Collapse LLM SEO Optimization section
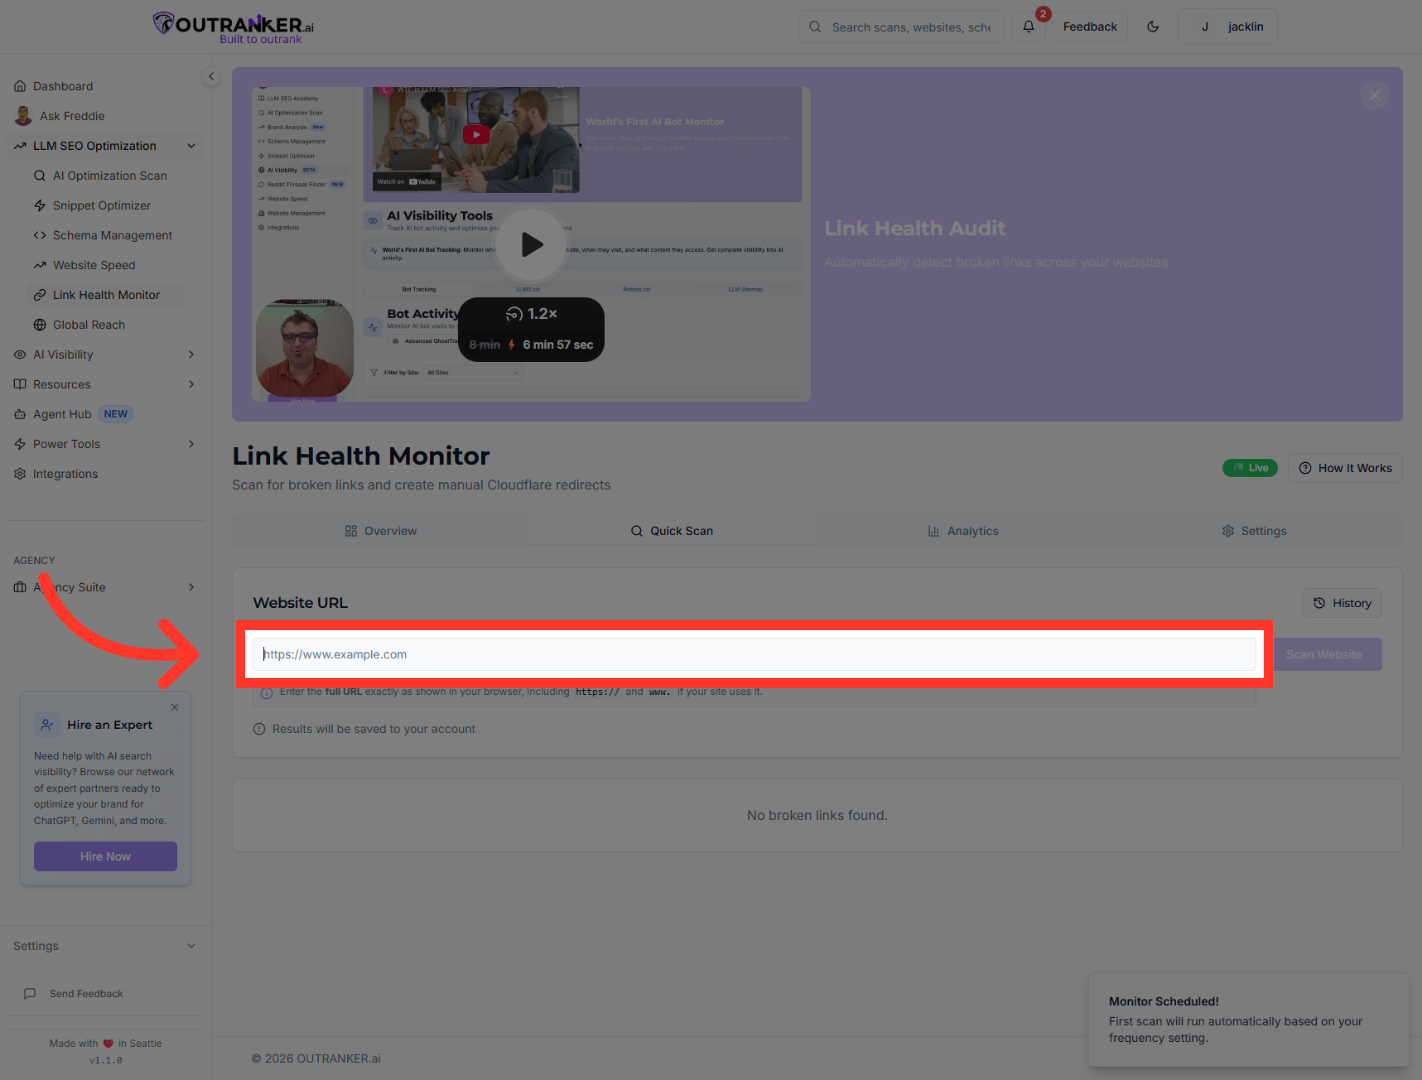Screen dimensions: 1422x1080 [x=106, y=146]
